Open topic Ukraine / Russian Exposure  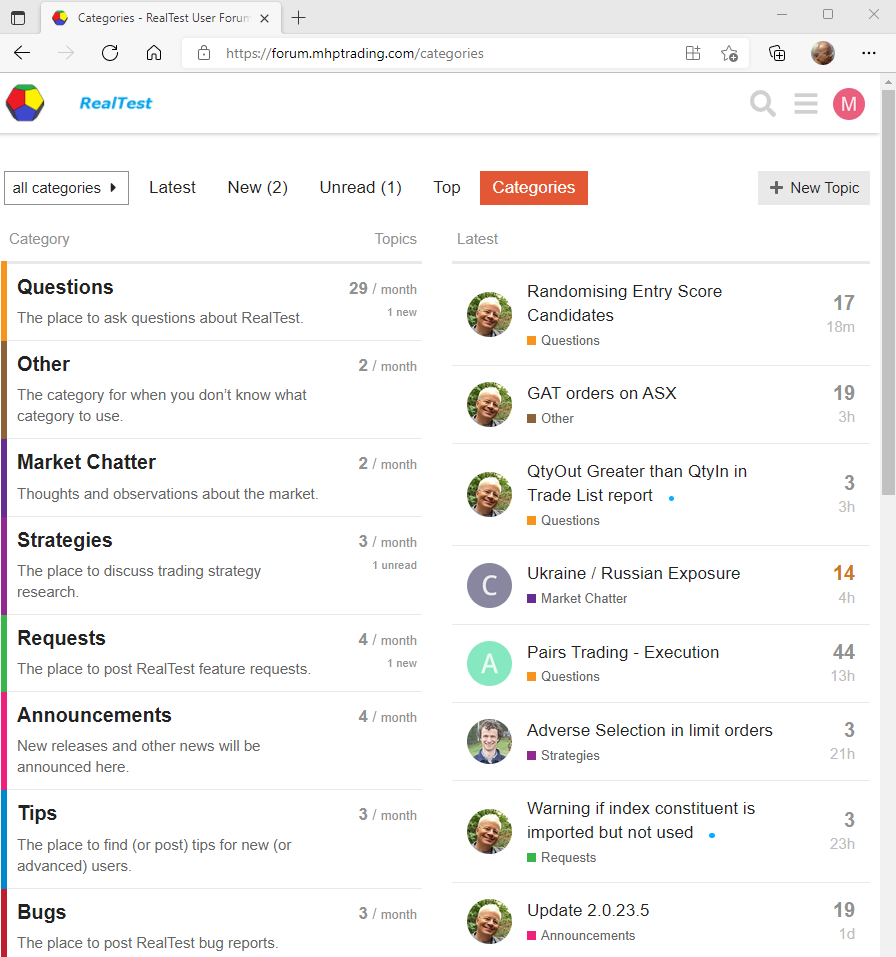(633, 574)
